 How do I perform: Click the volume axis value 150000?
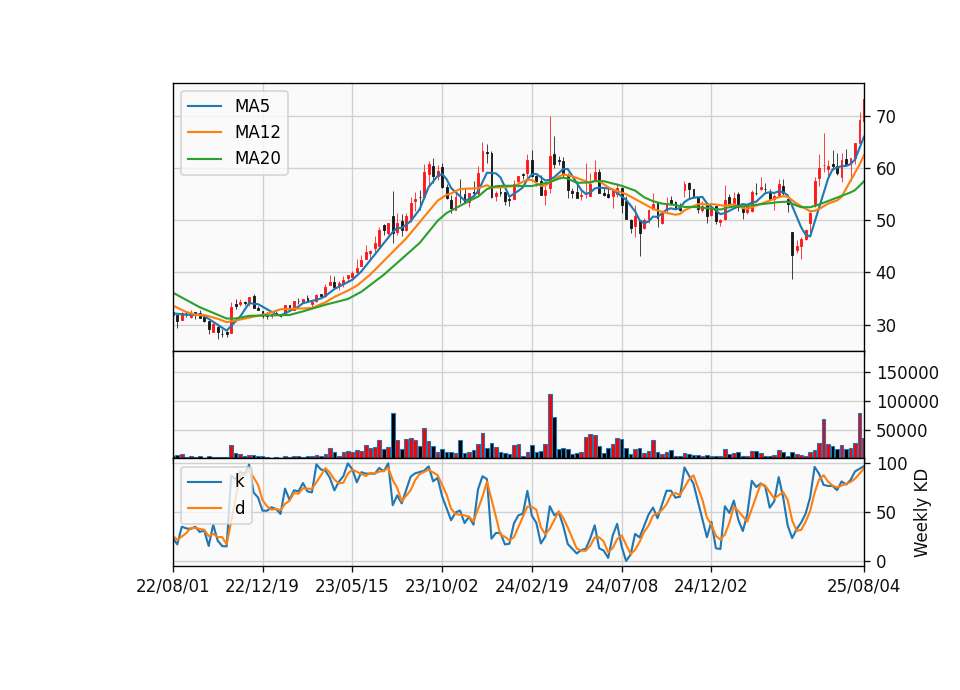907,373
